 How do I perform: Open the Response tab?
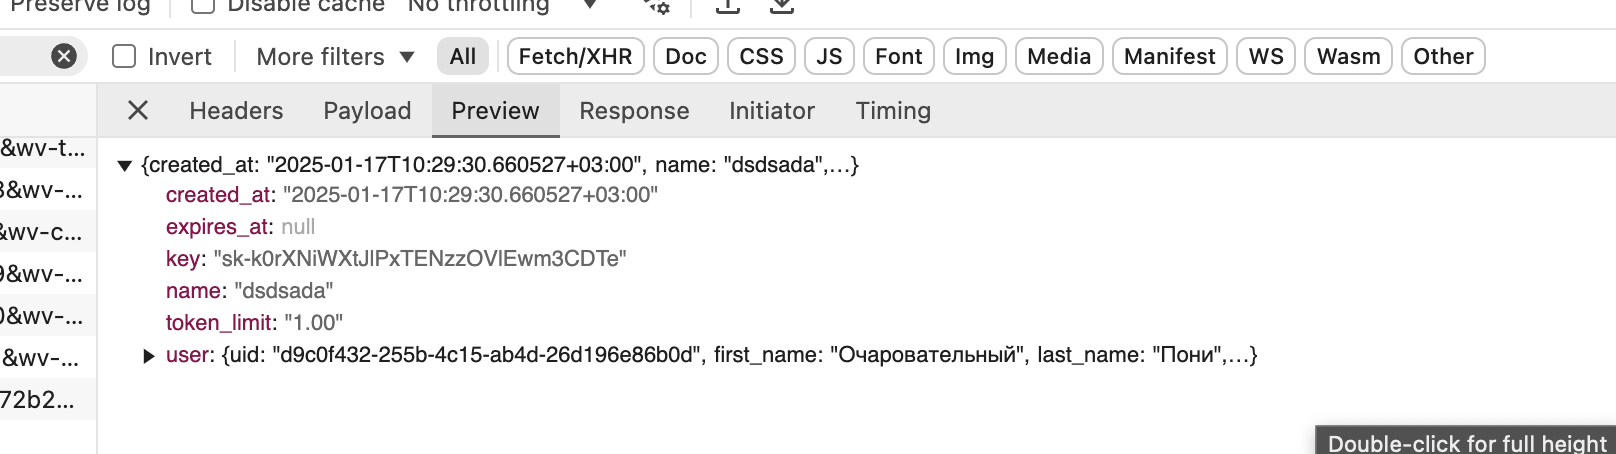coord(634,111)
